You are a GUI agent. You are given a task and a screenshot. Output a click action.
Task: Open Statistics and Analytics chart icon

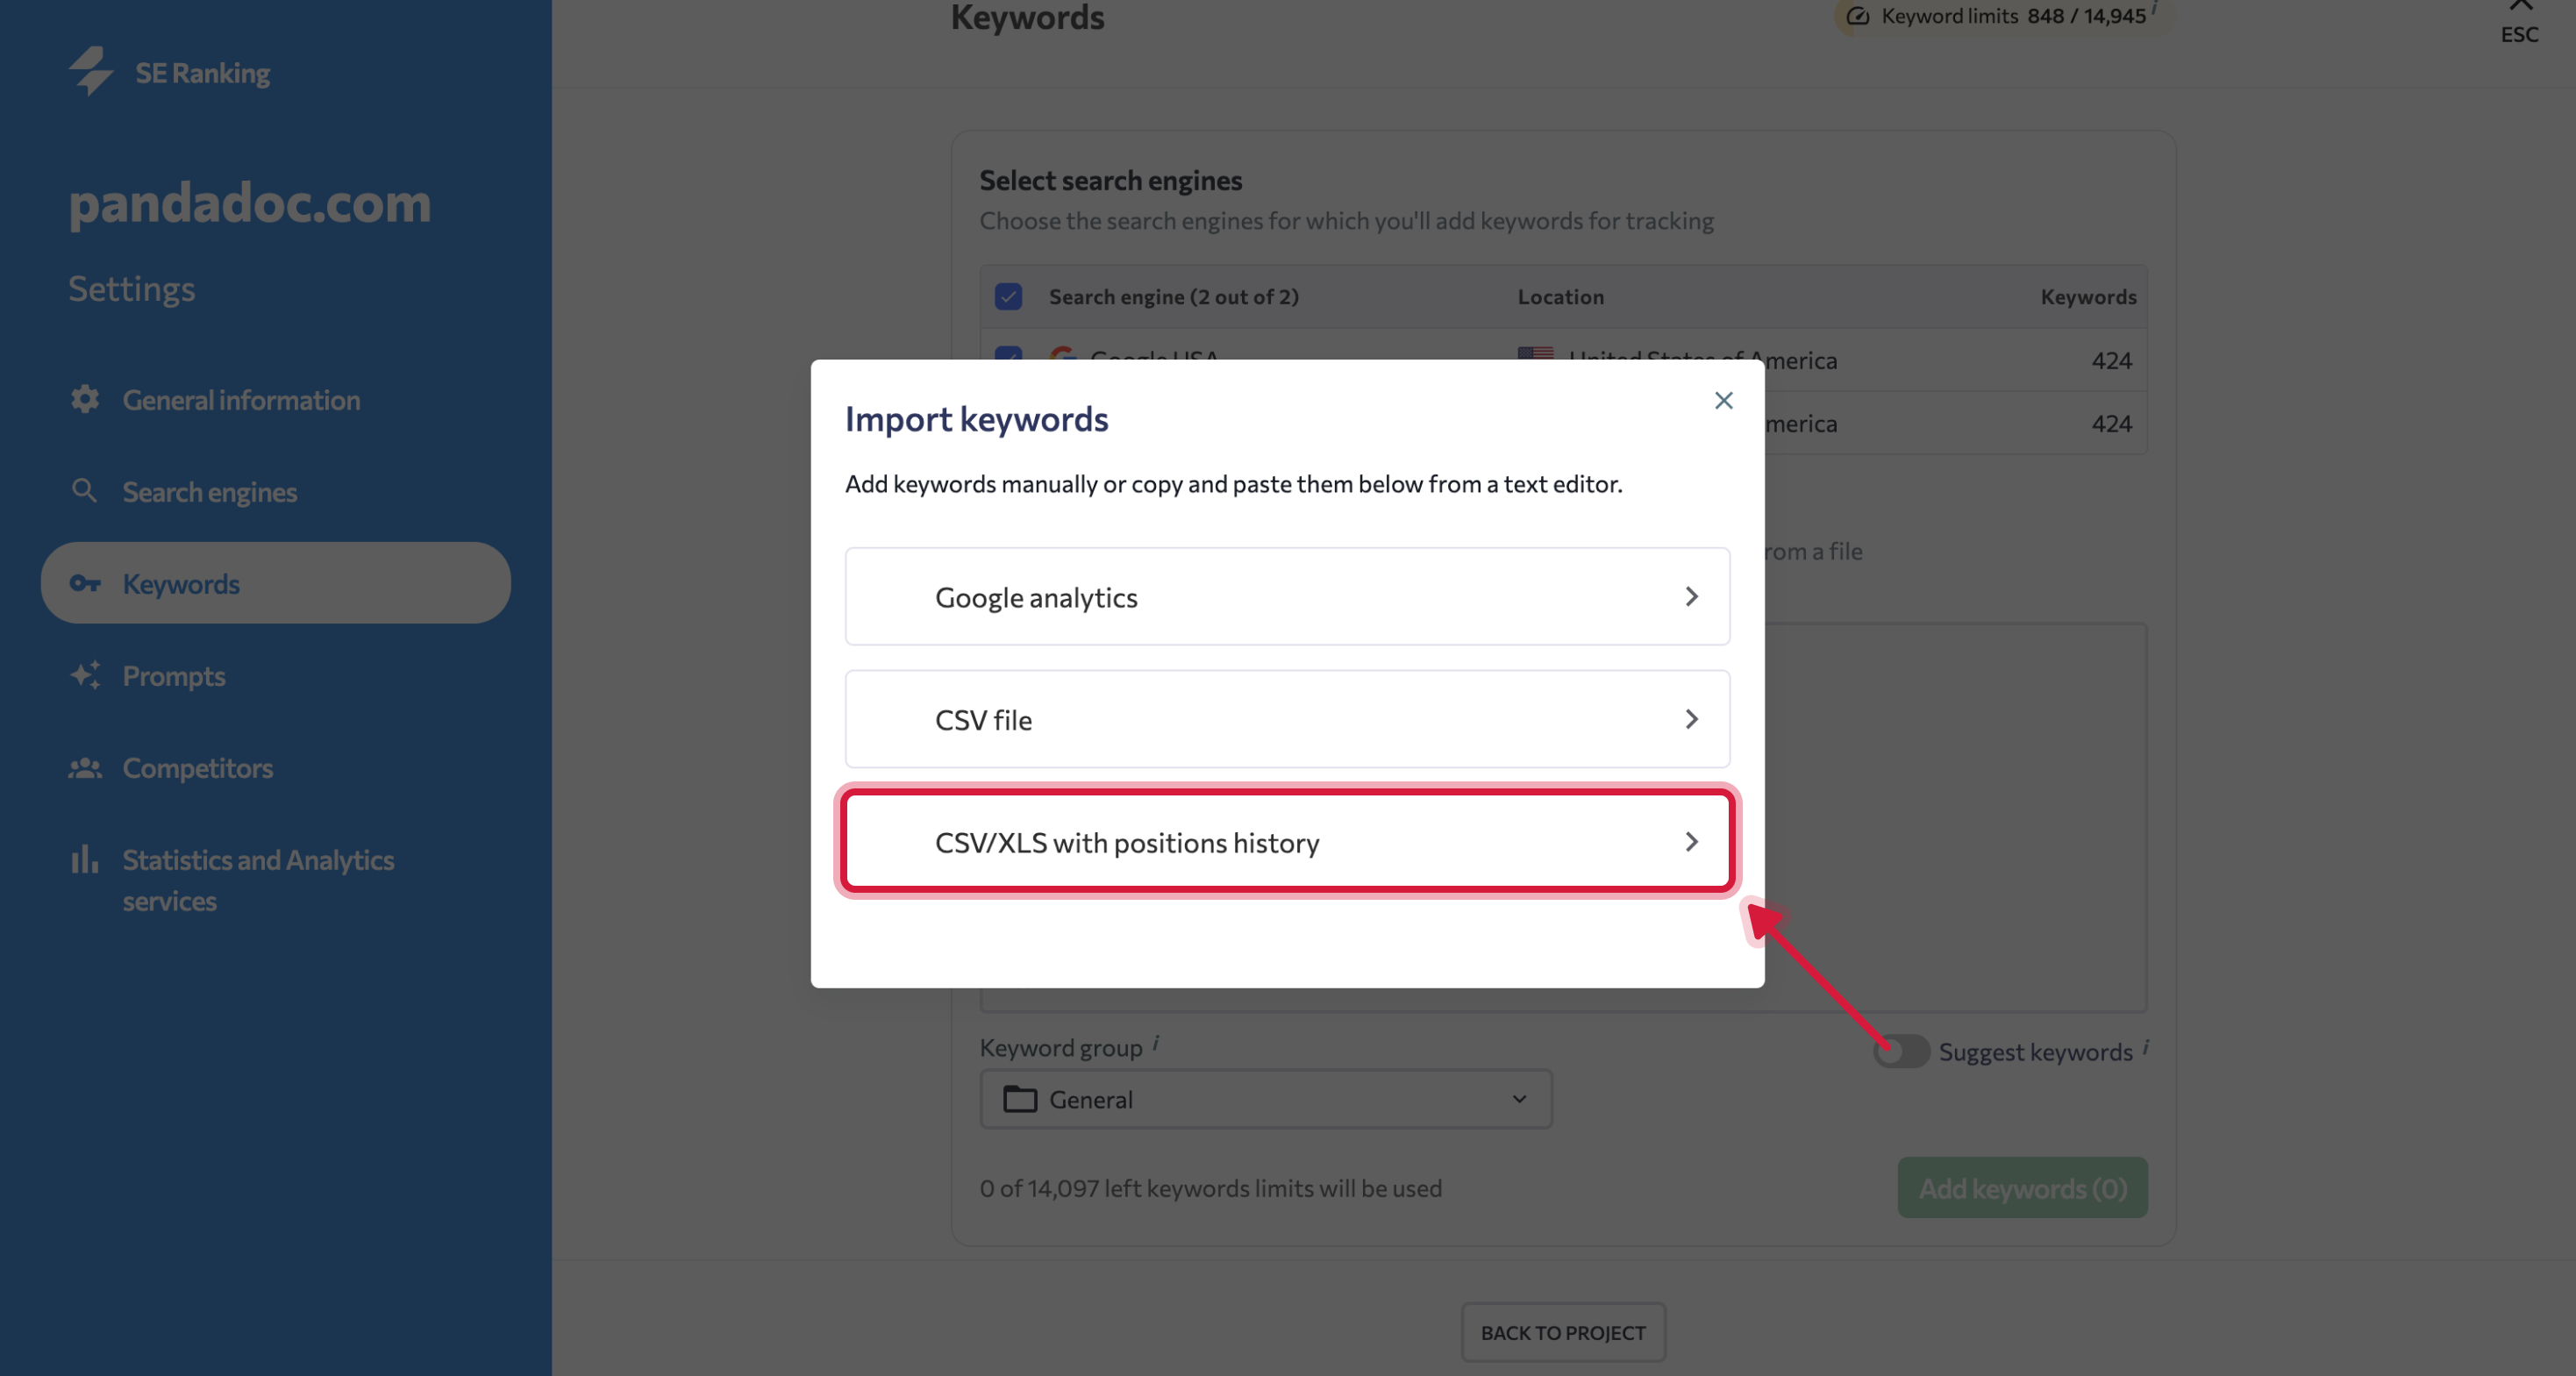84,858
